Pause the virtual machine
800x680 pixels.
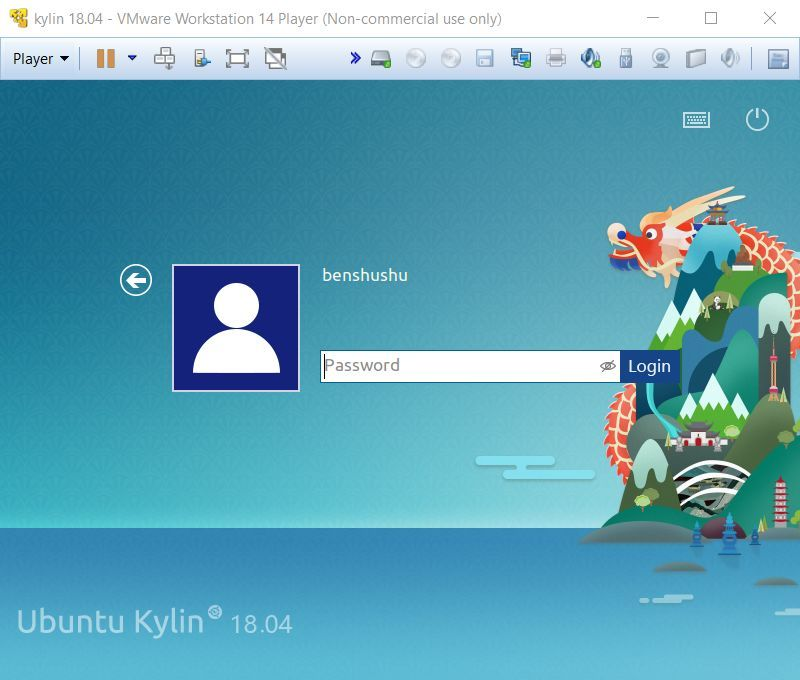[x=106, y=59]
